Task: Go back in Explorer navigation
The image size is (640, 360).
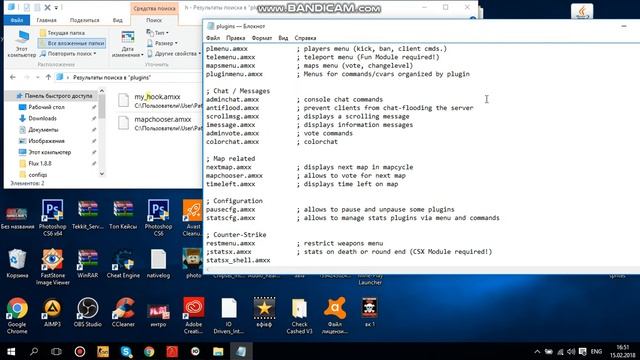Action: pos(13,77)
